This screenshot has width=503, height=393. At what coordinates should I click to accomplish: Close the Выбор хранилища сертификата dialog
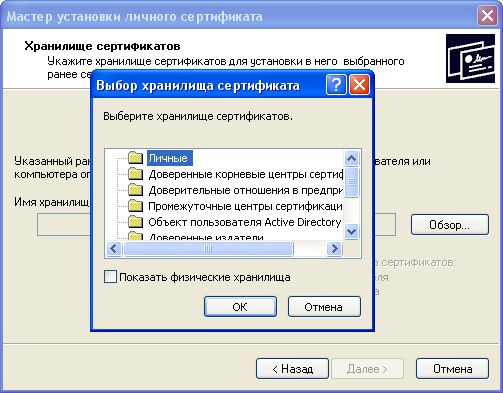(359, 85)
